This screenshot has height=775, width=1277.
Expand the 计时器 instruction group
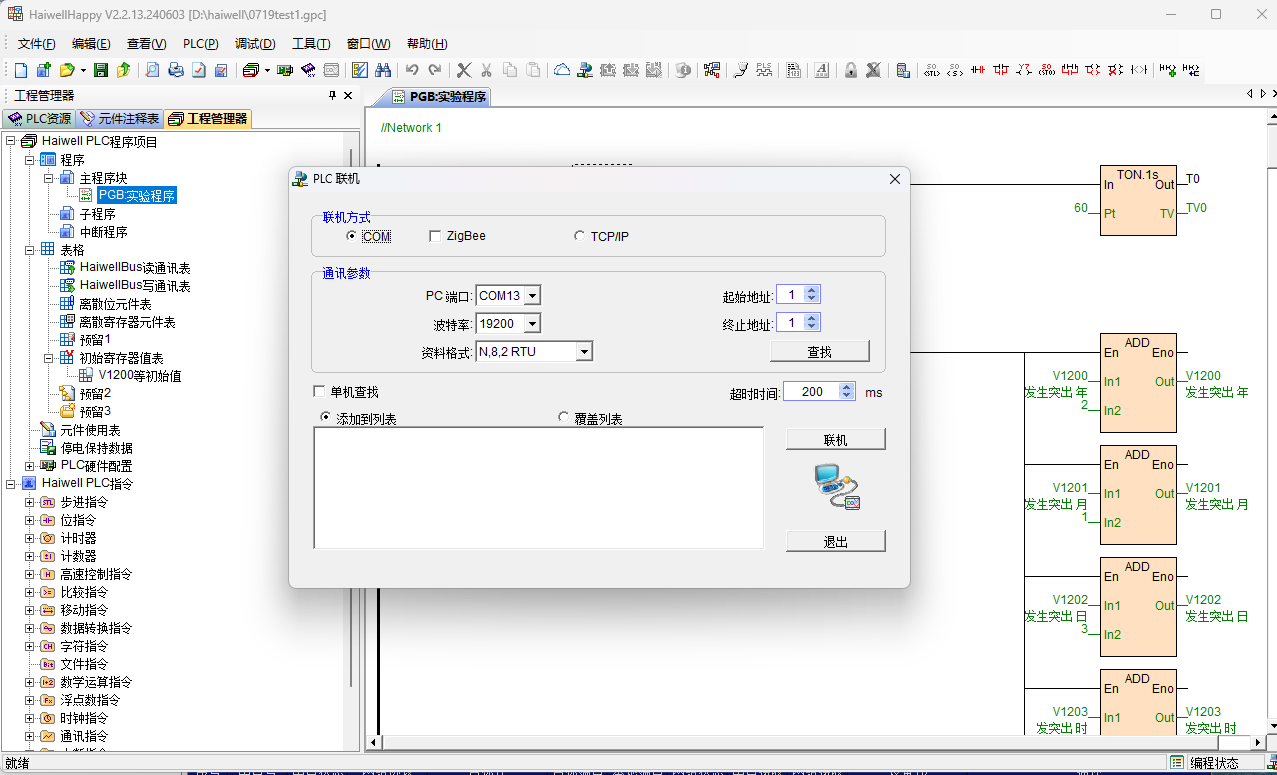click(x=29, y=538)
